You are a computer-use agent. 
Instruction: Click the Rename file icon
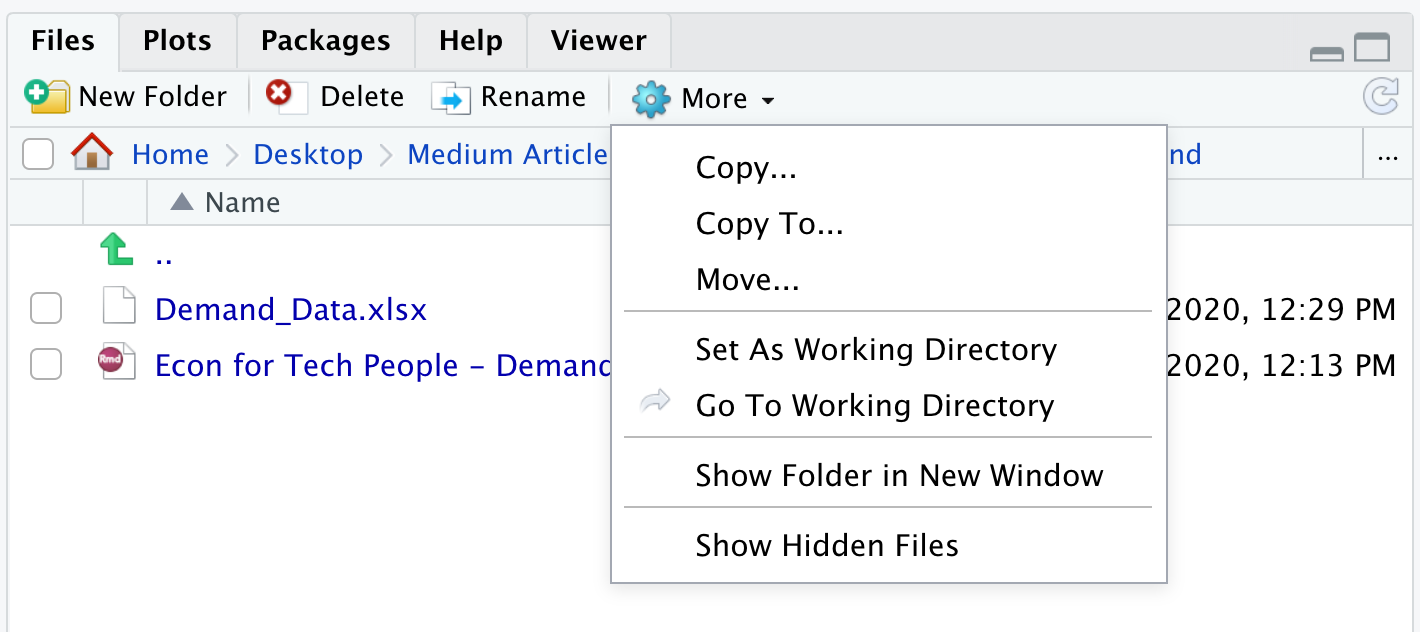tap(450, 97)
